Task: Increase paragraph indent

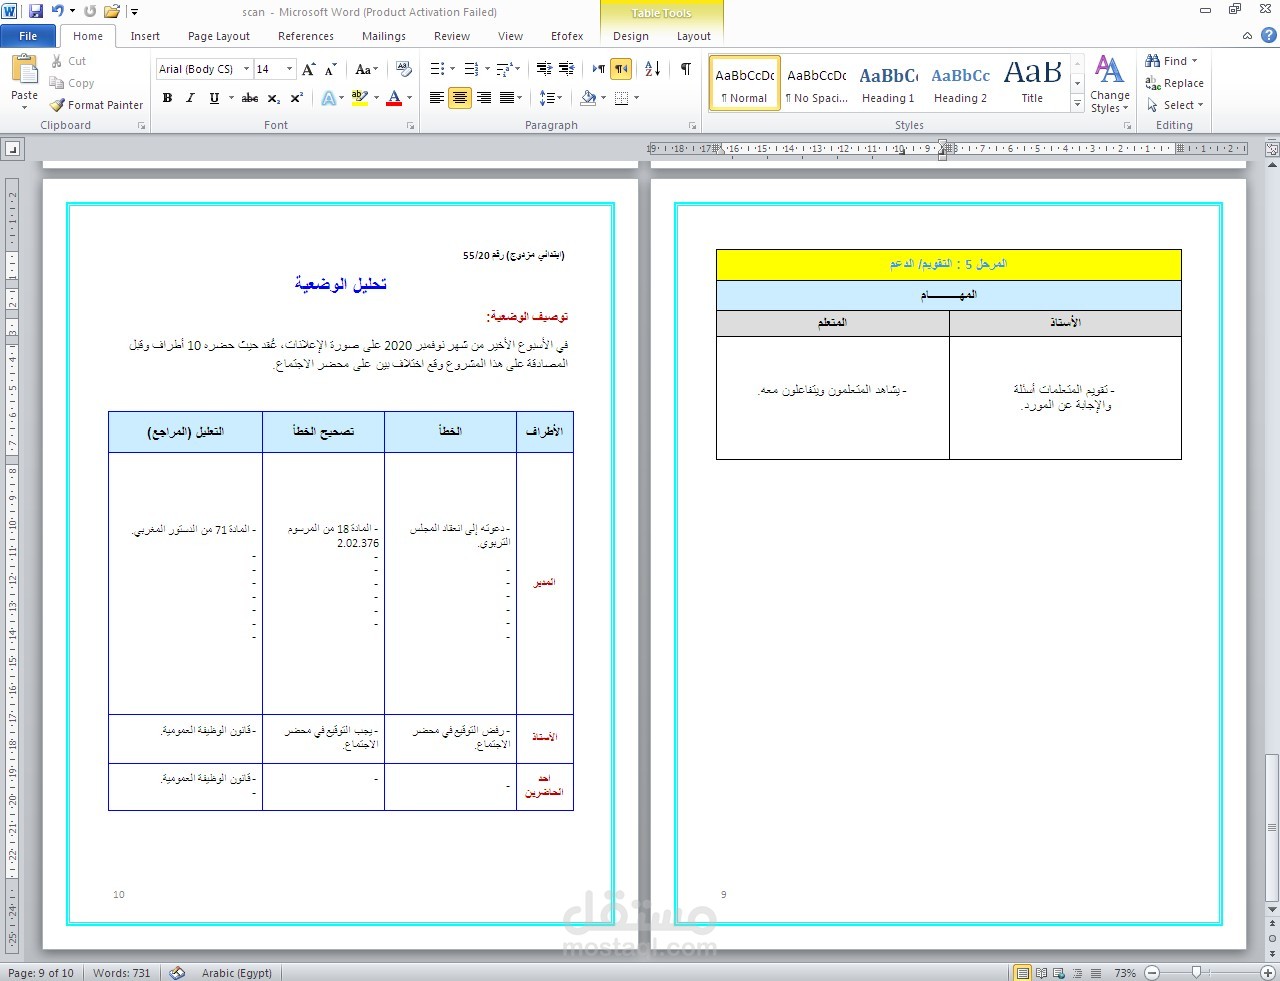Action: tap(566, 69)
